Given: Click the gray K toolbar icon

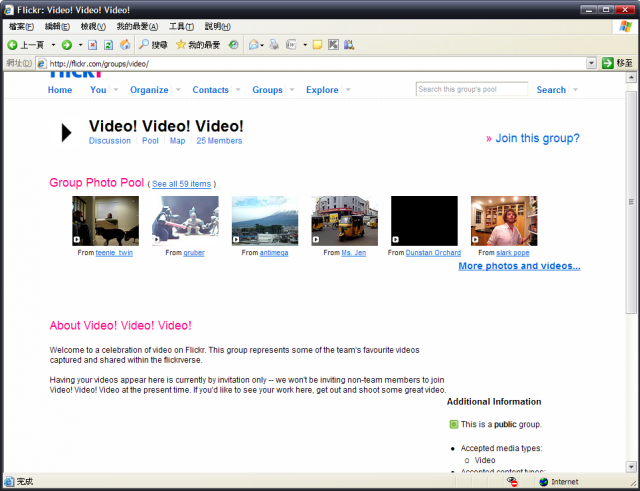Looking at the screenshot, I should coord(333,45).
